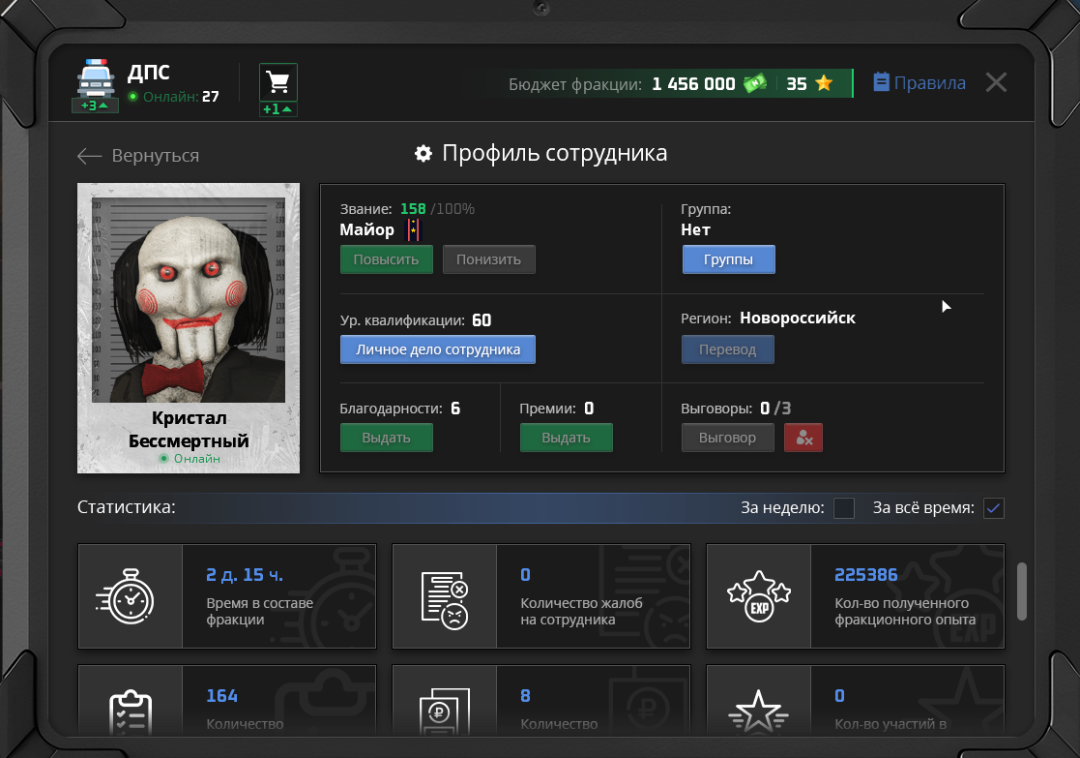Click the employee mugshot photo
Image resolution: width=1080 pixels, height=758 pixels.
188,299
